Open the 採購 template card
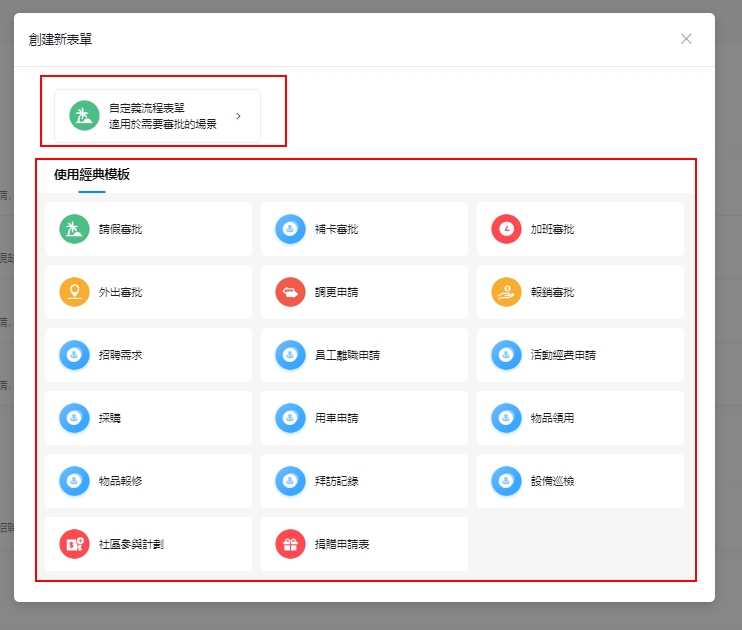Viewport: 742px width, 630px height. 148,418
